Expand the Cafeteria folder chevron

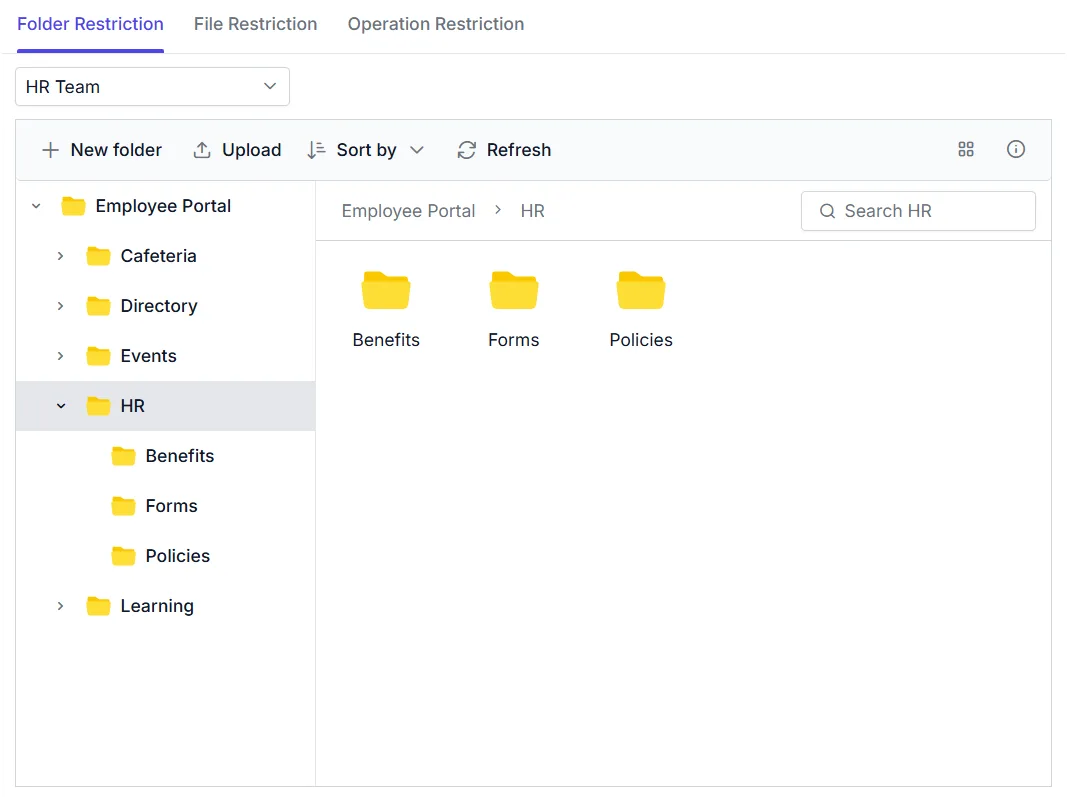tap(61, 256)
